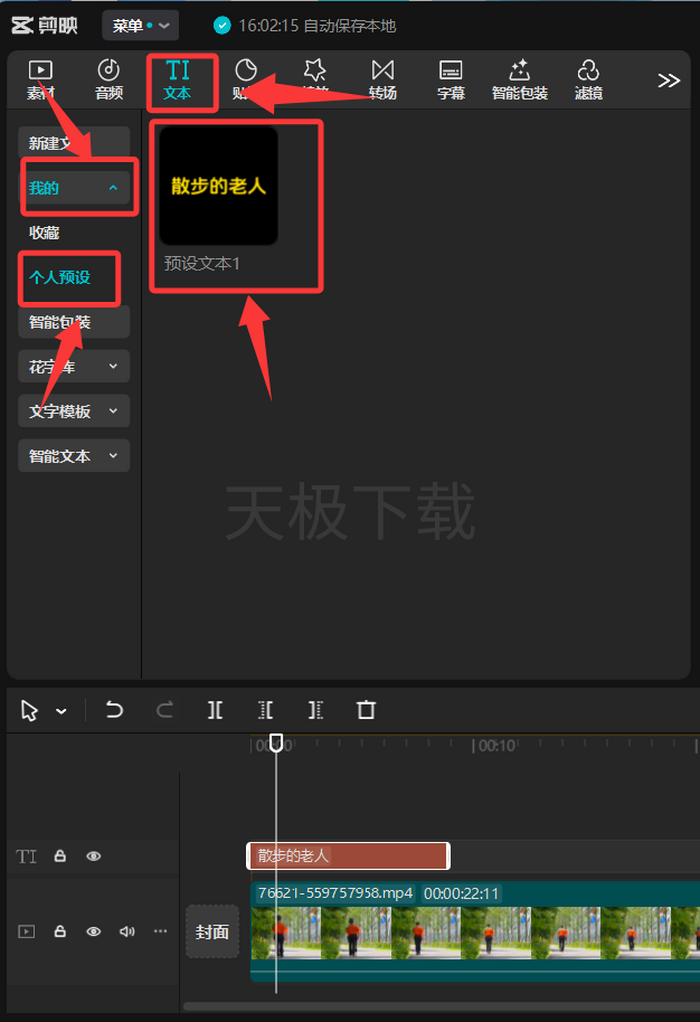The width and height of the screenshot is (700, 1022).
Task: Switch to the 文本 text tab
Action: tap(177, 80)
